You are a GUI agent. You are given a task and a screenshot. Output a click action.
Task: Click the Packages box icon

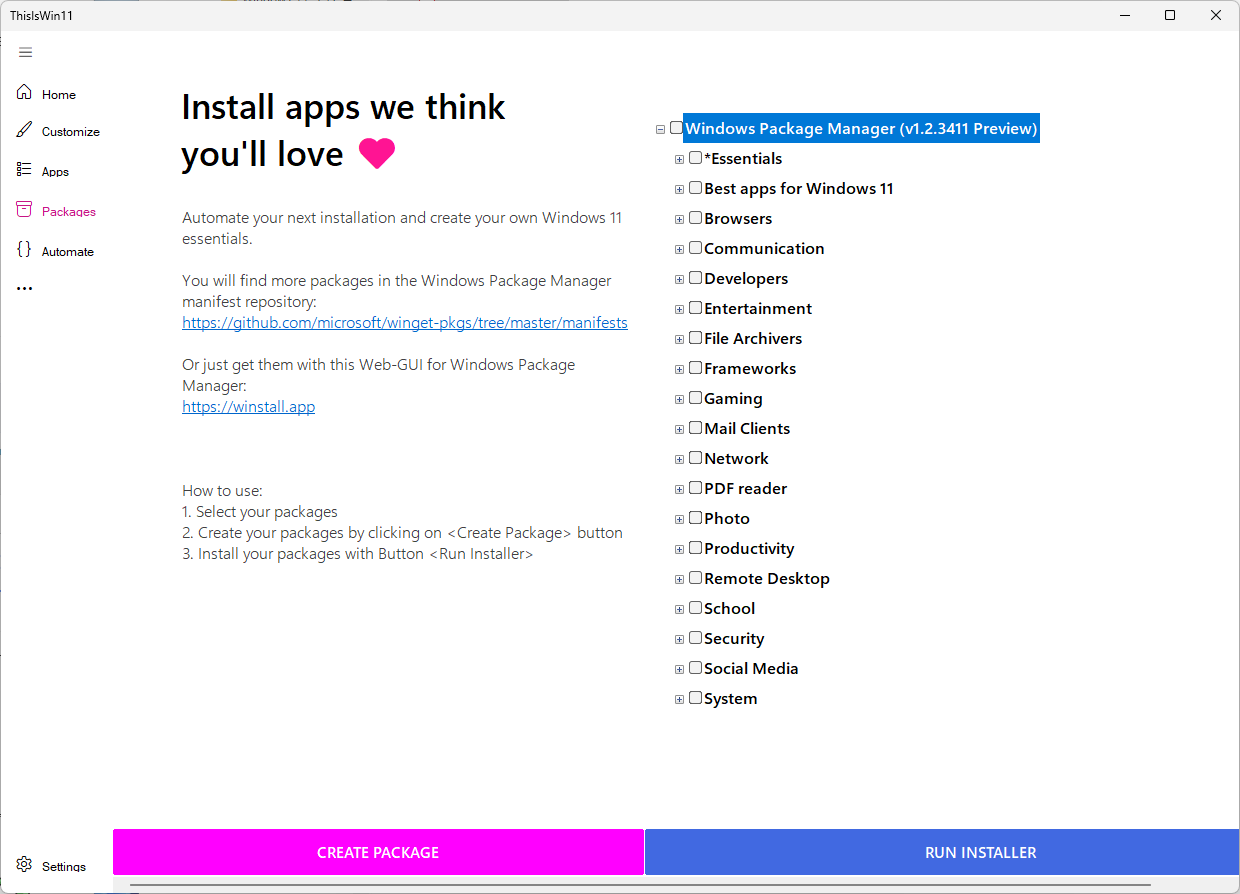pyautogui.click(x=24, y=210)
